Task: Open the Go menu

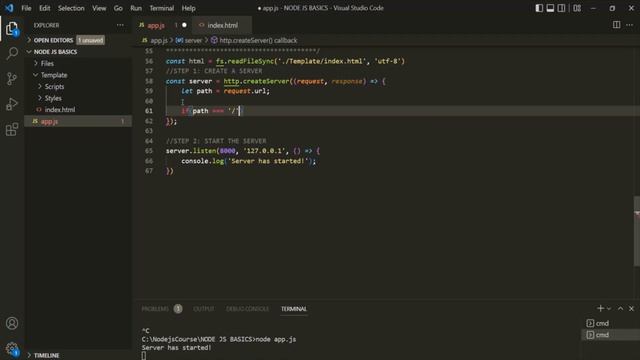Action: coord(118,8)
